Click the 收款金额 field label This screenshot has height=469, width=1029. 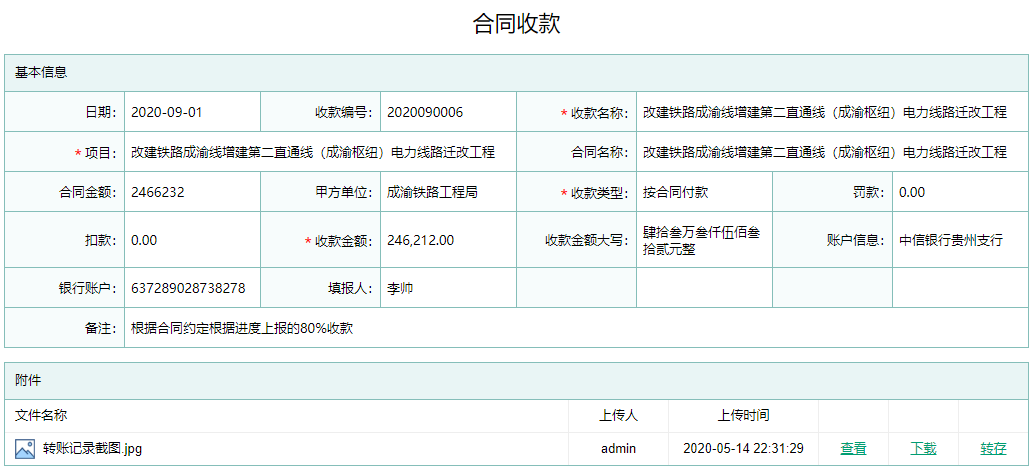point(345,240)
